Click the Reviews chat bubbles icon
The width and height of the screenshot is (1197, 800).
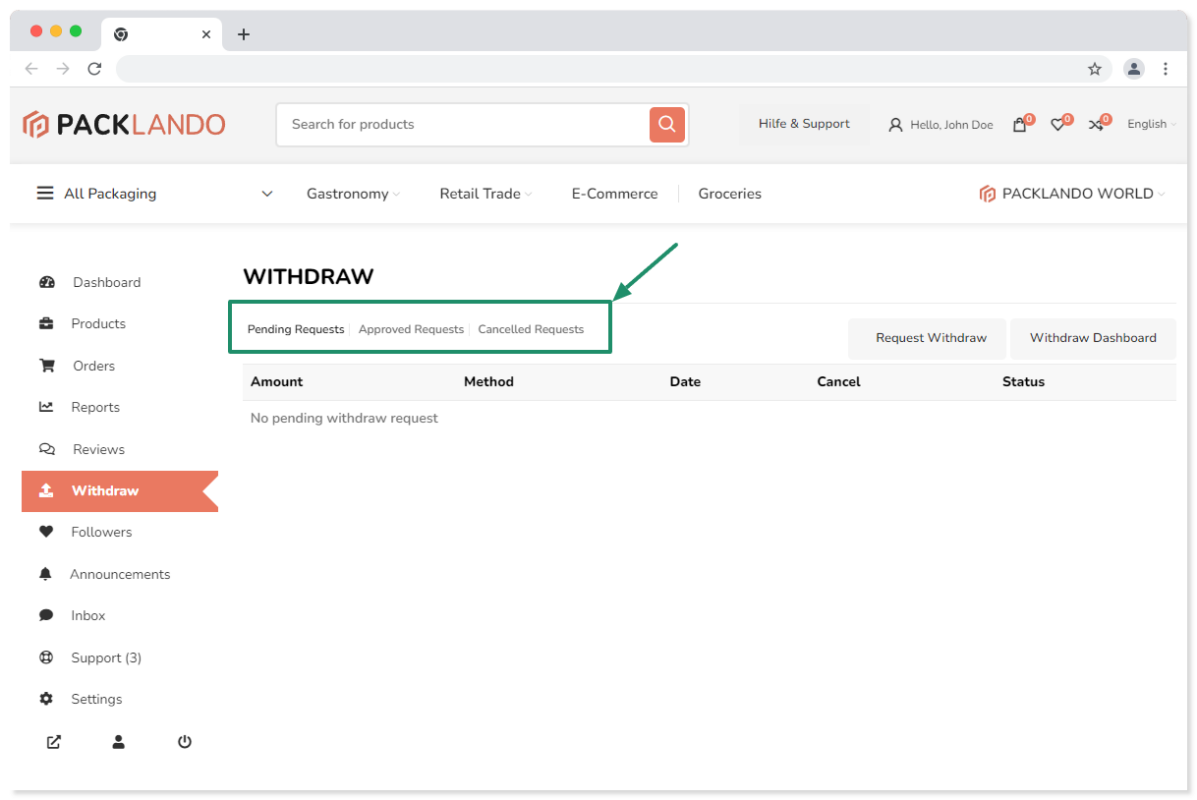coord(47,449)
